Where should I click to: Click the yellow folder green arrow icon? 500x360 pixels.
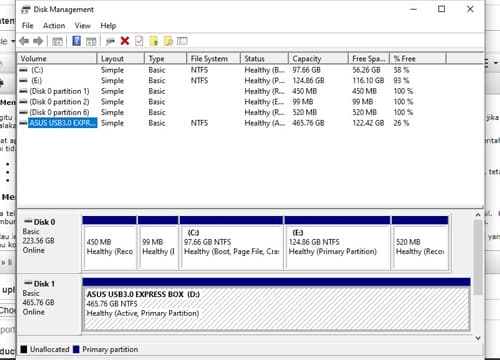[x=154, y=41]
